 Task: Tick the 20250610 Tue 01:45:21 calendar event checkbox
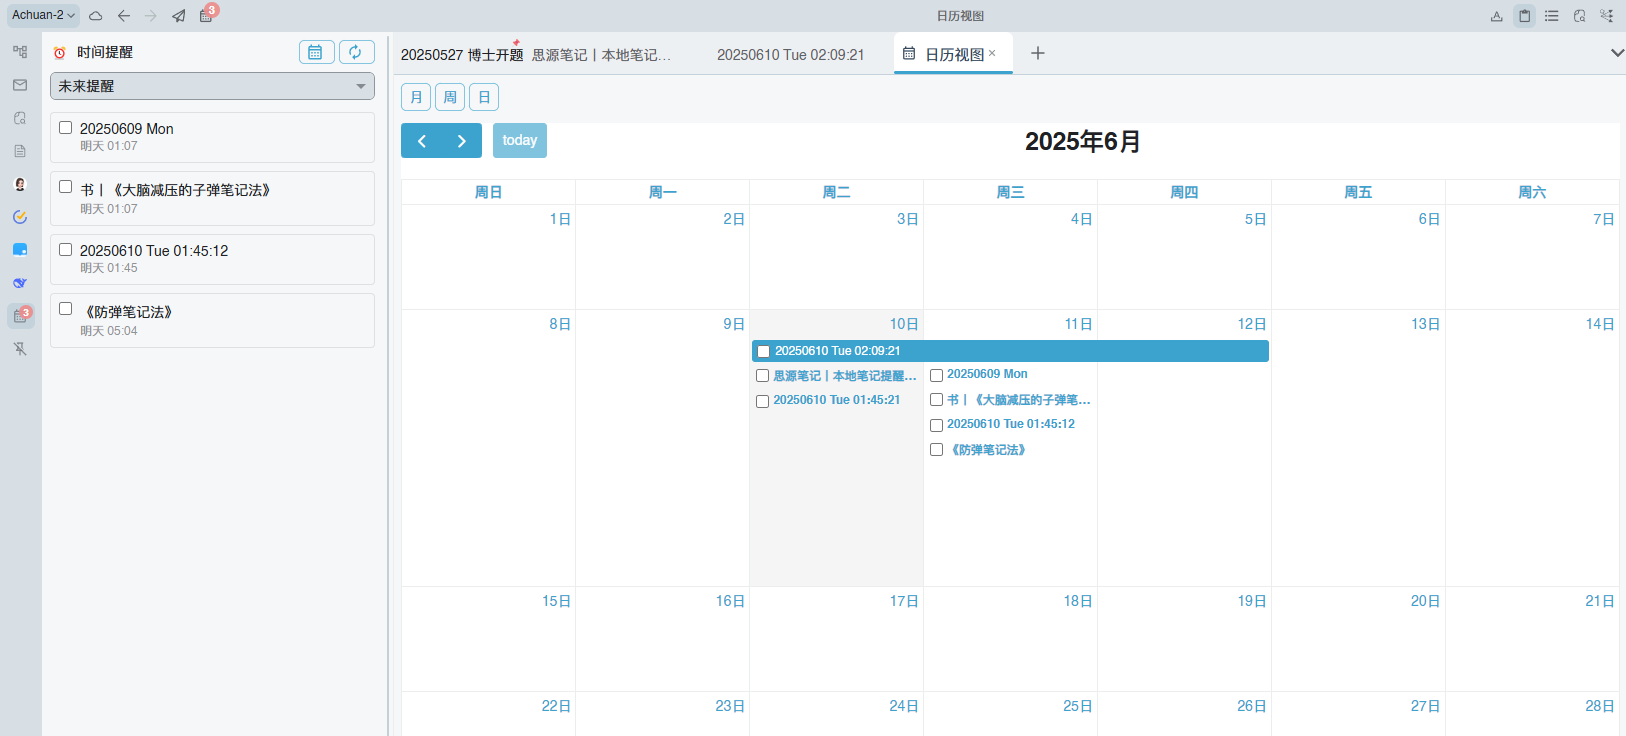(763, 401)
